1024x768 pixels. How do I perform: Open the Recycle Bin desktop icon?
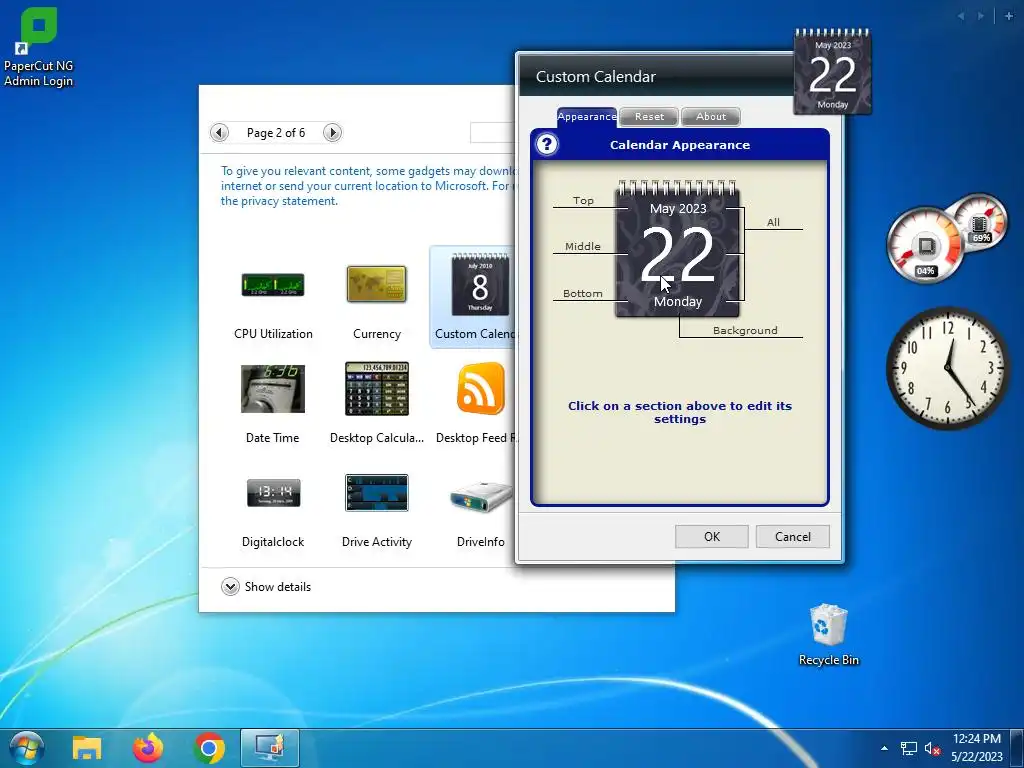point(829,634)
